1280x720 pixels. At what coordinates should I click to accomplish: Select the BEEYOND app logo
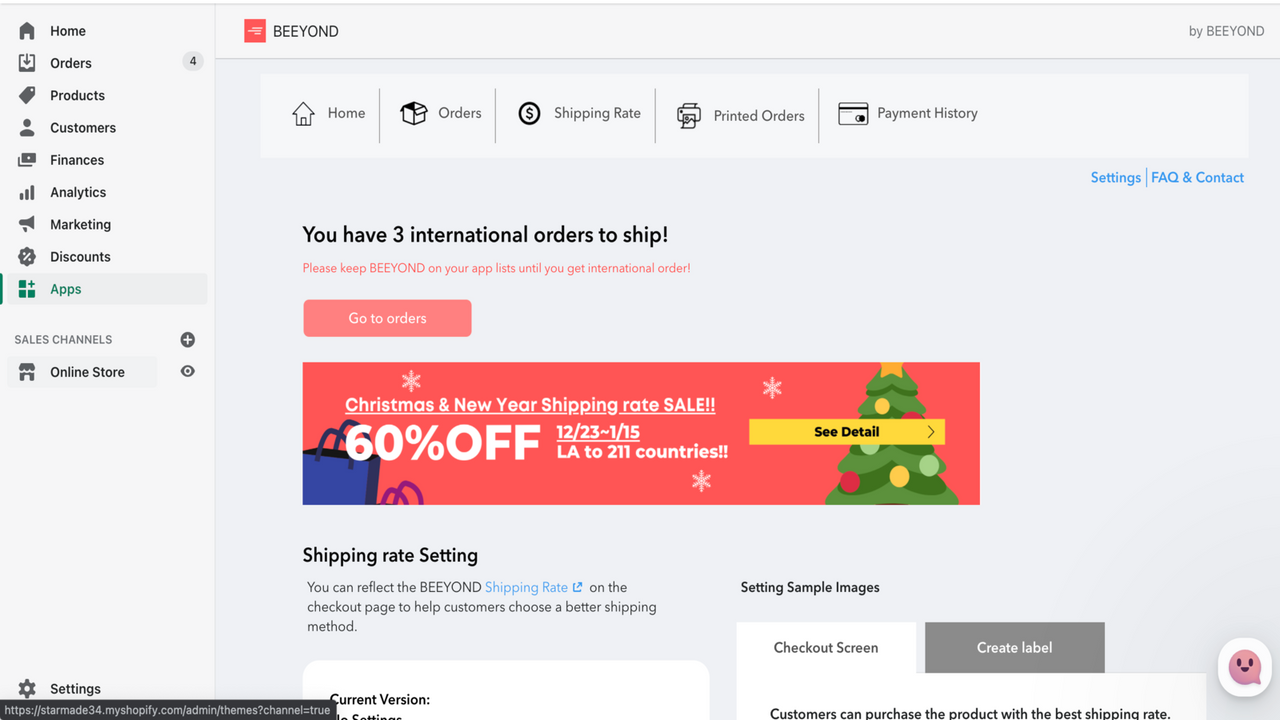[255, 30]
